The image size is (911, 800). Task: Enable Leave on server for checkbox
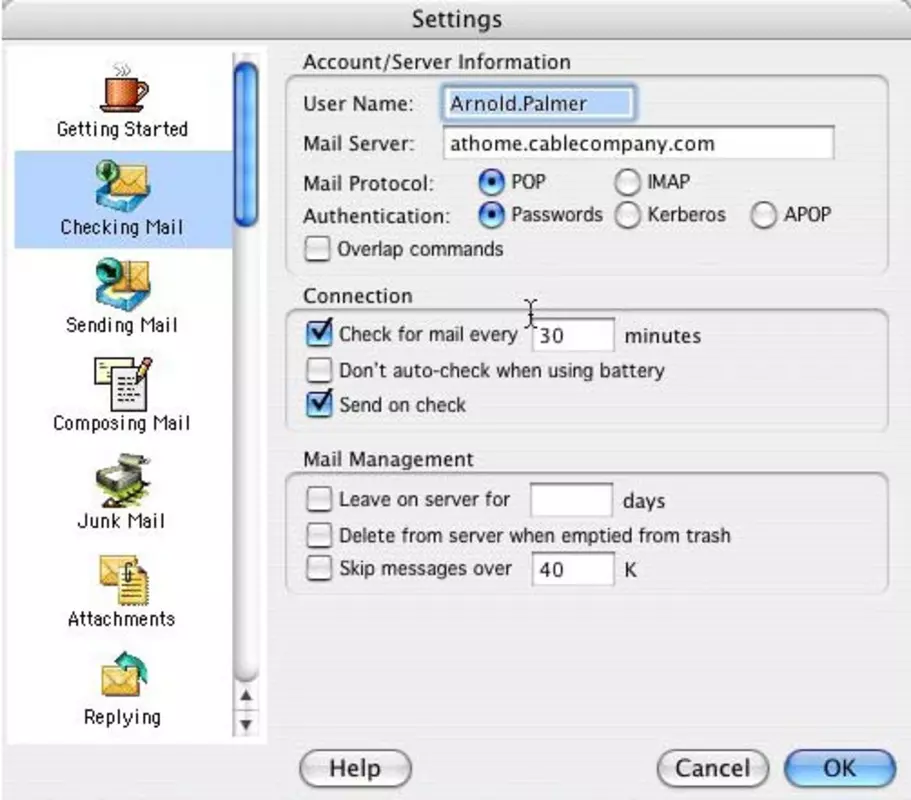(x=319, y=498)
